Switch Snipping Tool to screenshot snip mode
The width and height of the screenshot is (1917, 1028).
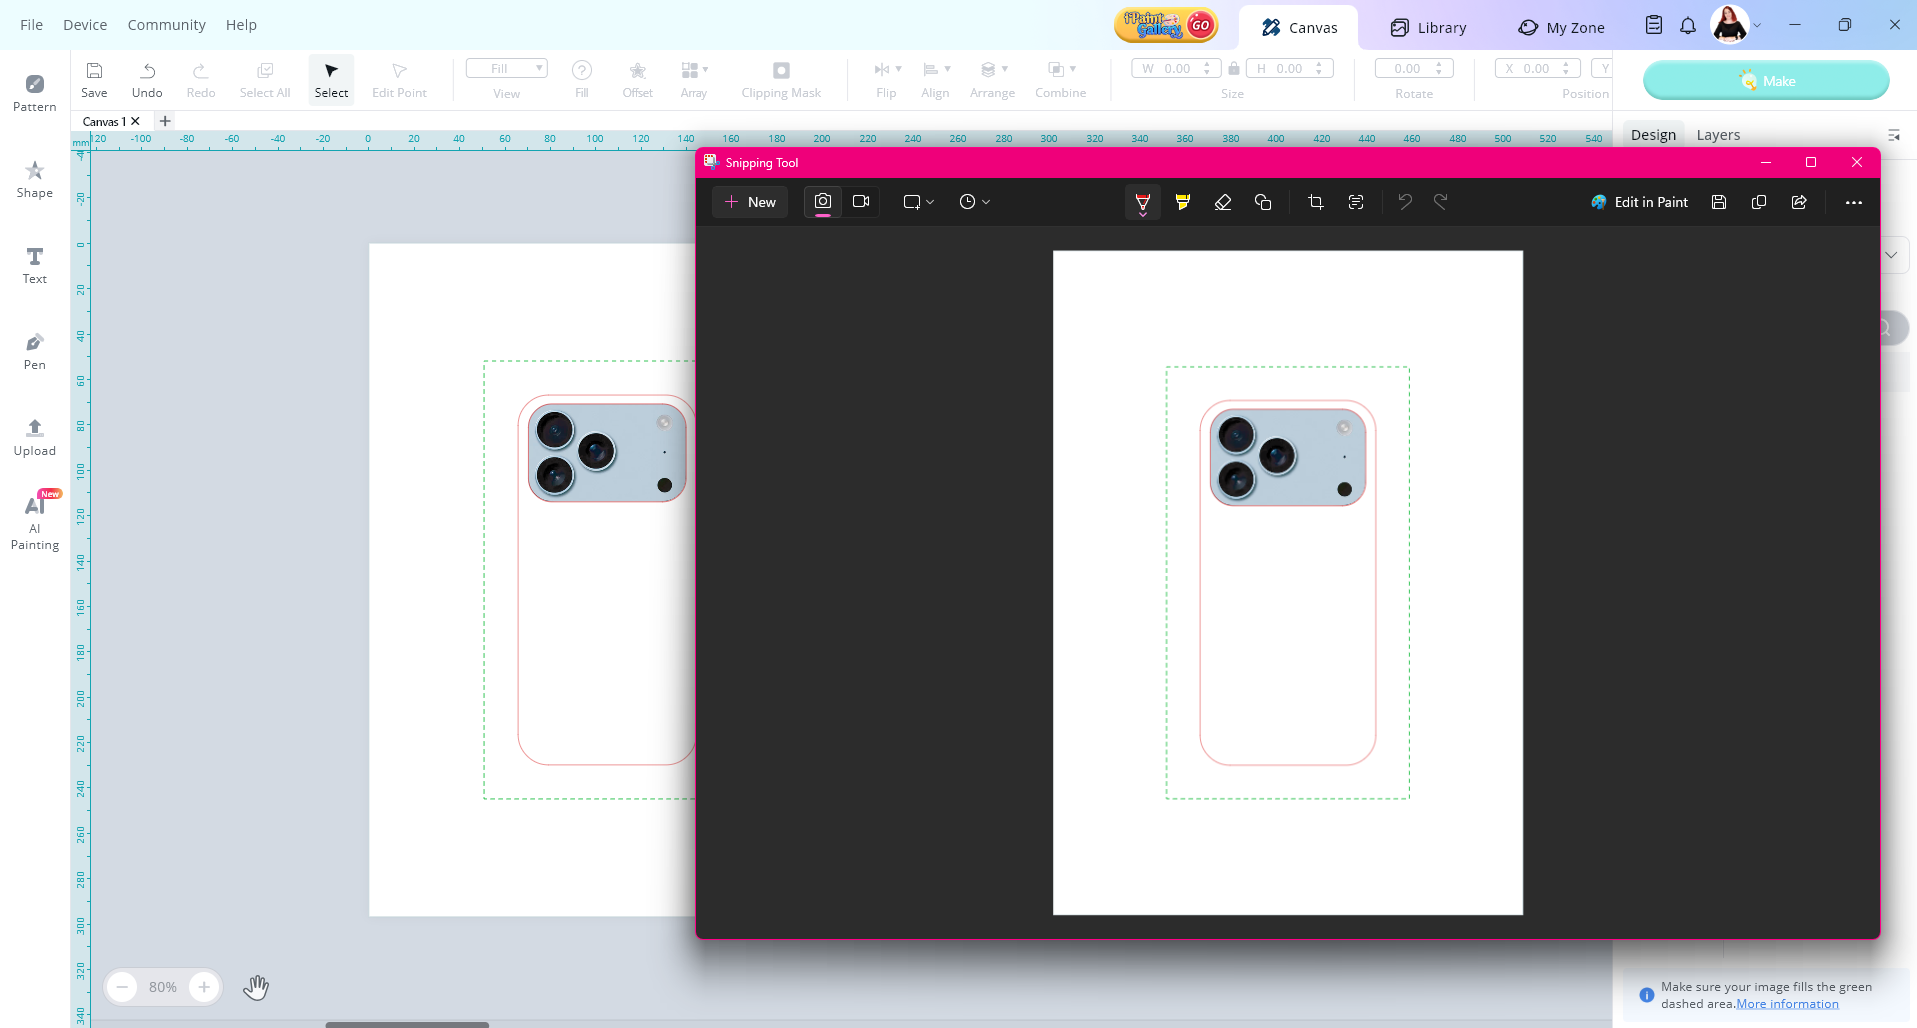click(x=822, y=202)
